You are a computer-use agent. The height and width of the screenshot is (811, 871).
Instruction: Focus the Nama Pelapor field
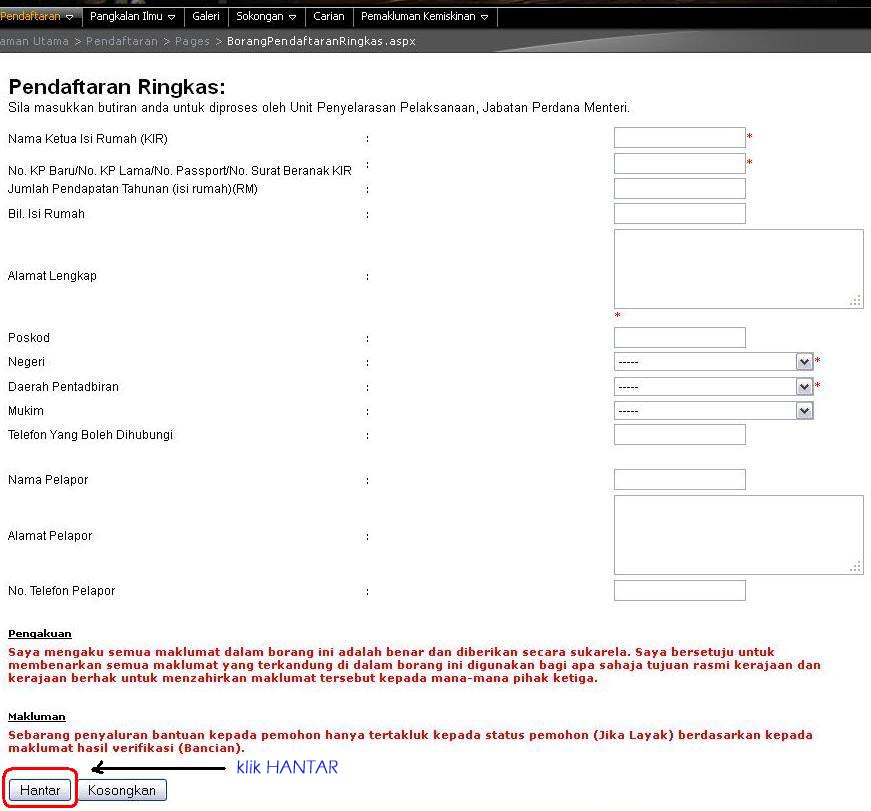tap(679, 479)
